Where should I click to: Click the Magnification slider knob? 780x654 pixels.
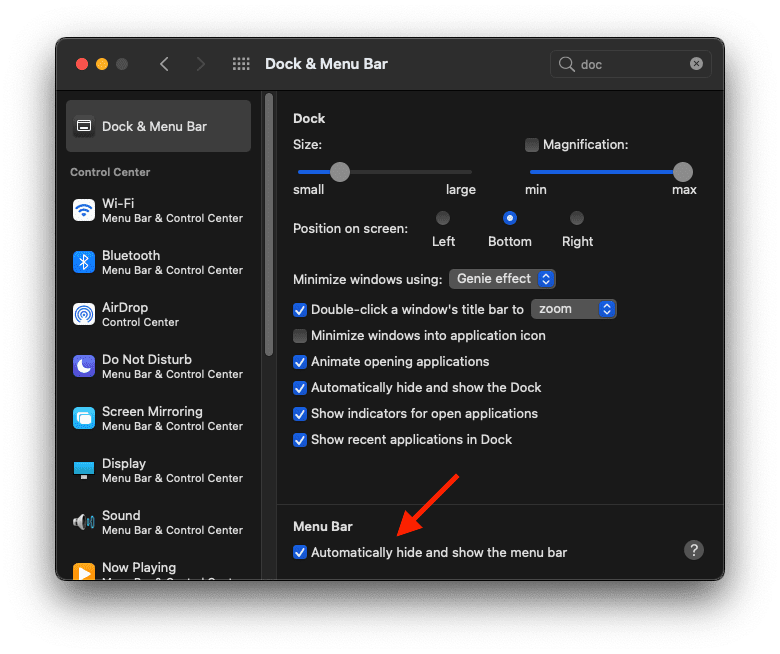[x=682, y=172]
